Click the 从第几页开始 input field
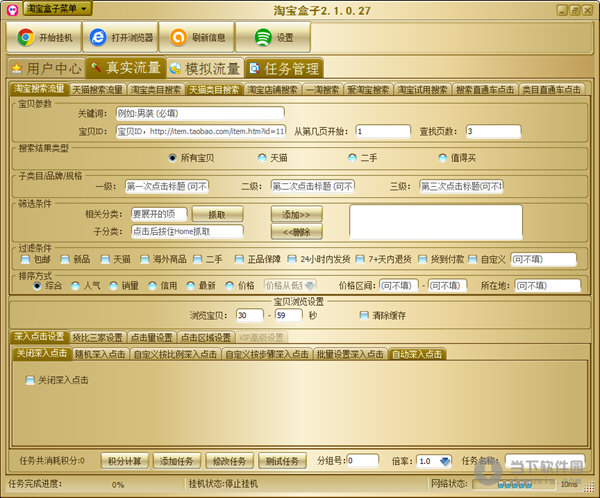 point(383,131)
